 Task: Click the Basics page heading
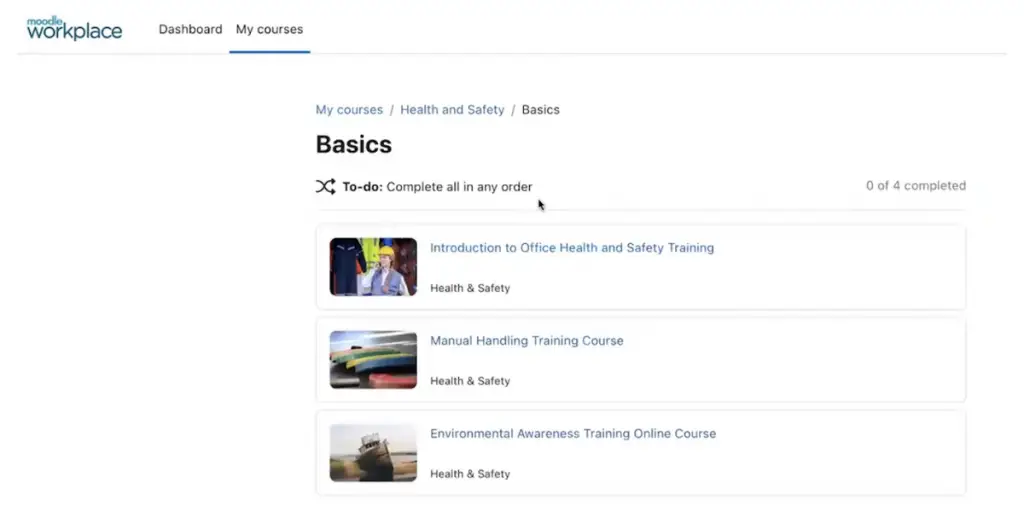pos(353,145)
